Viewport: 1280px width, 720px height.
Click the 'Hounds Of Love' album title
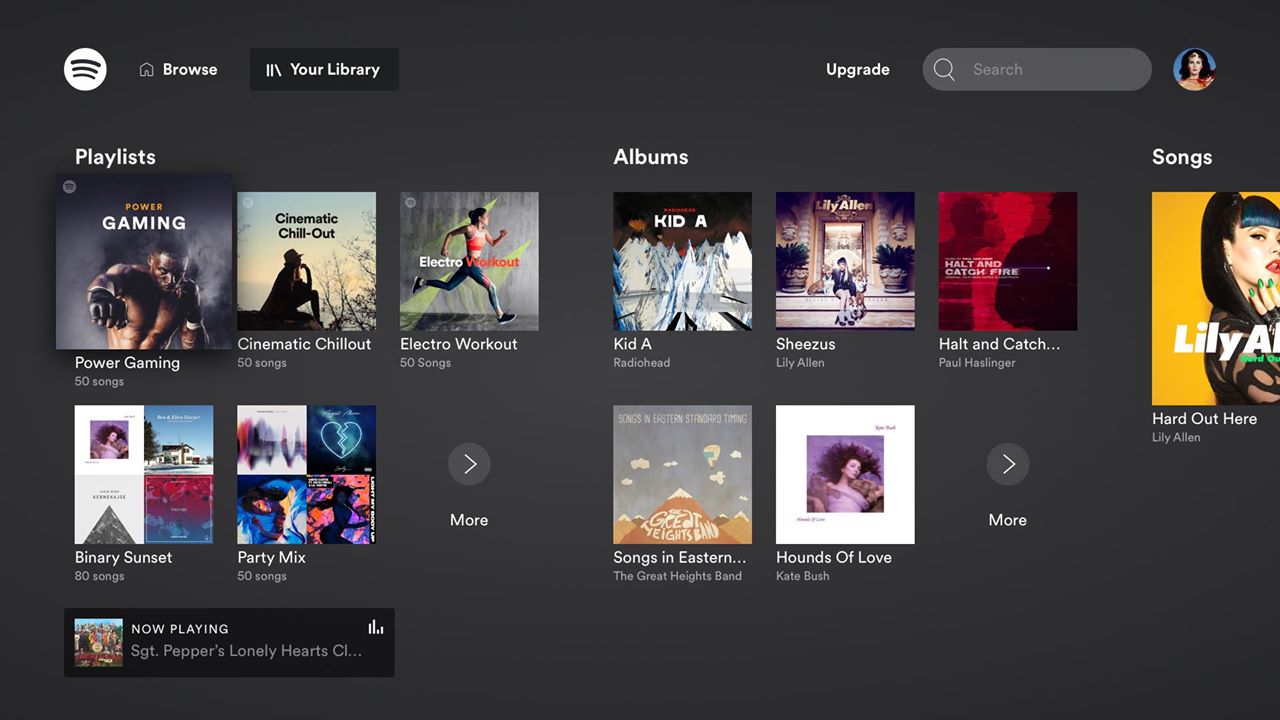click(834, 557)
